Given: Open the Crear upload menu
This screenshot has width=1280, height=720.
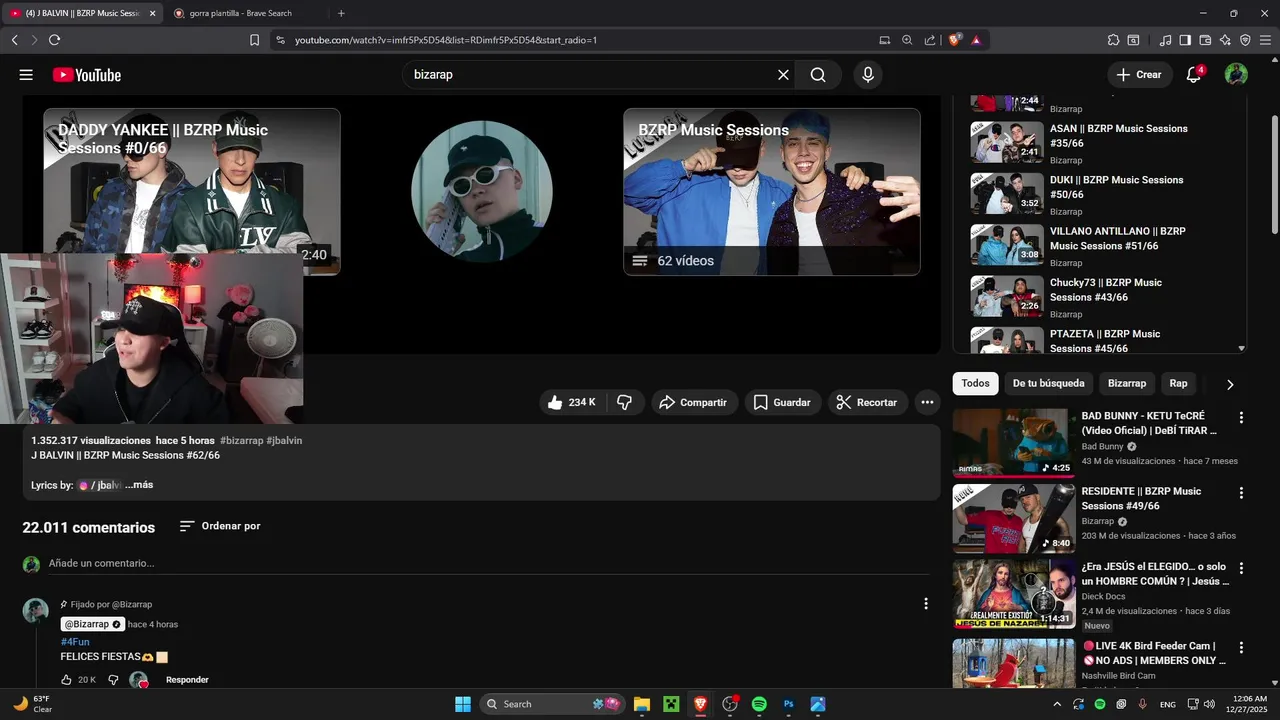Looking at the screenshot, I should tap(1139, 75).
